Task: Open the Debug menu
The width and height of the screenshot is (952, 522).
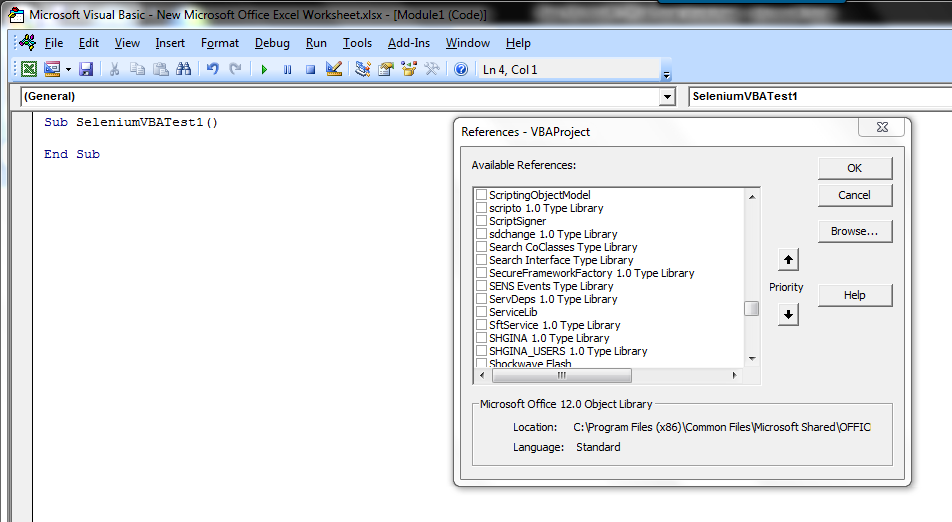Action: point(272,43)
